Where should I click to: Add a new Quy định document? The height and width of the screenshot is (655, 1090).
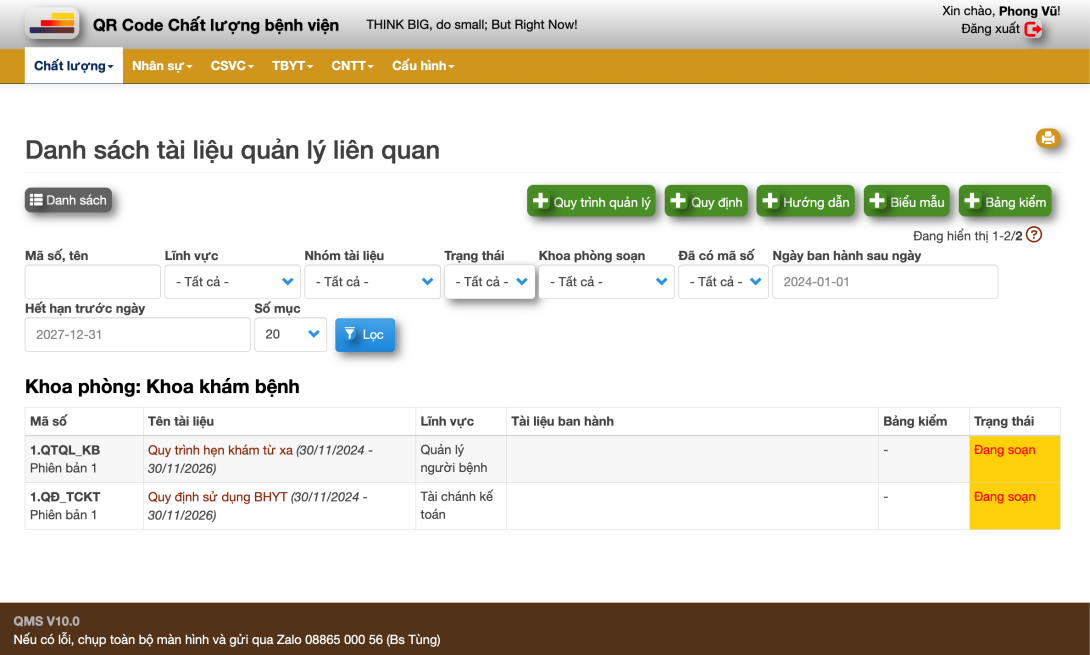pos(706,202)
